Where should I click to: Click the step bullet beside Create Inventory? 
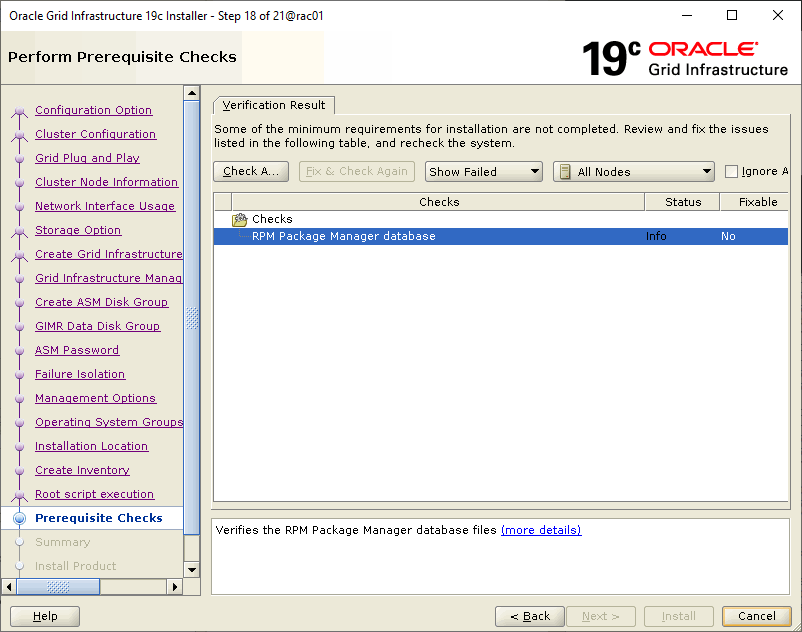click(19, 471)
